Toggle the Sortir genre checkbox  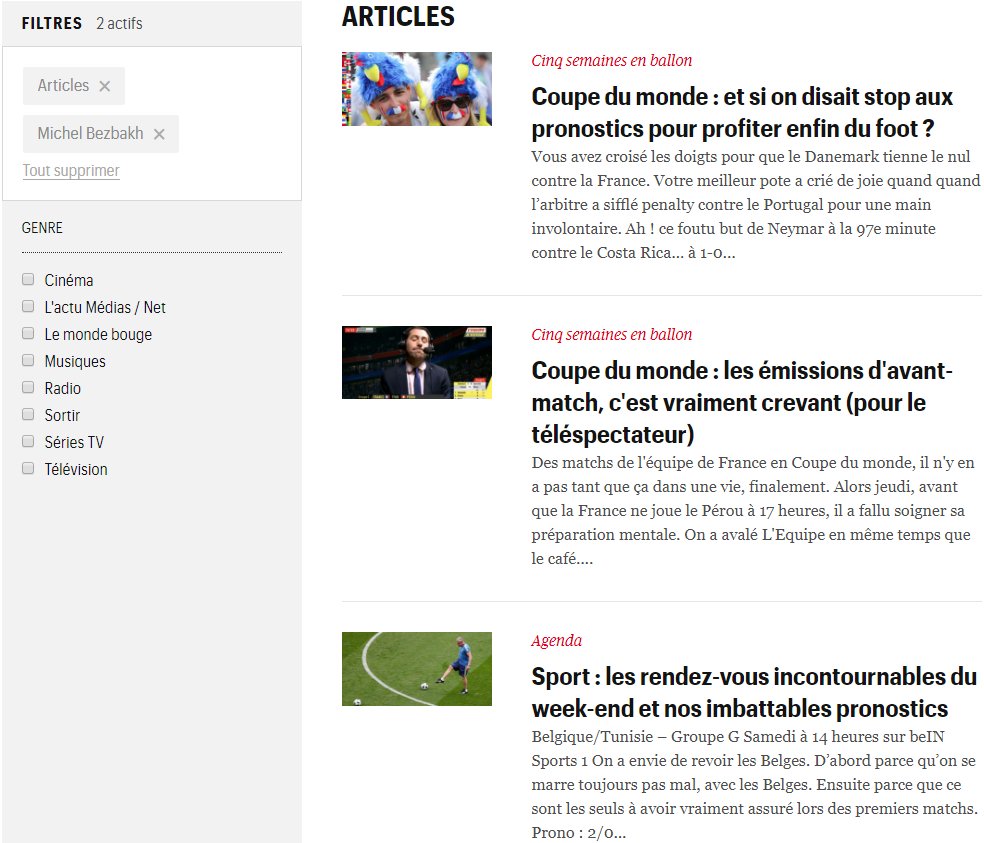pos(28,414)
